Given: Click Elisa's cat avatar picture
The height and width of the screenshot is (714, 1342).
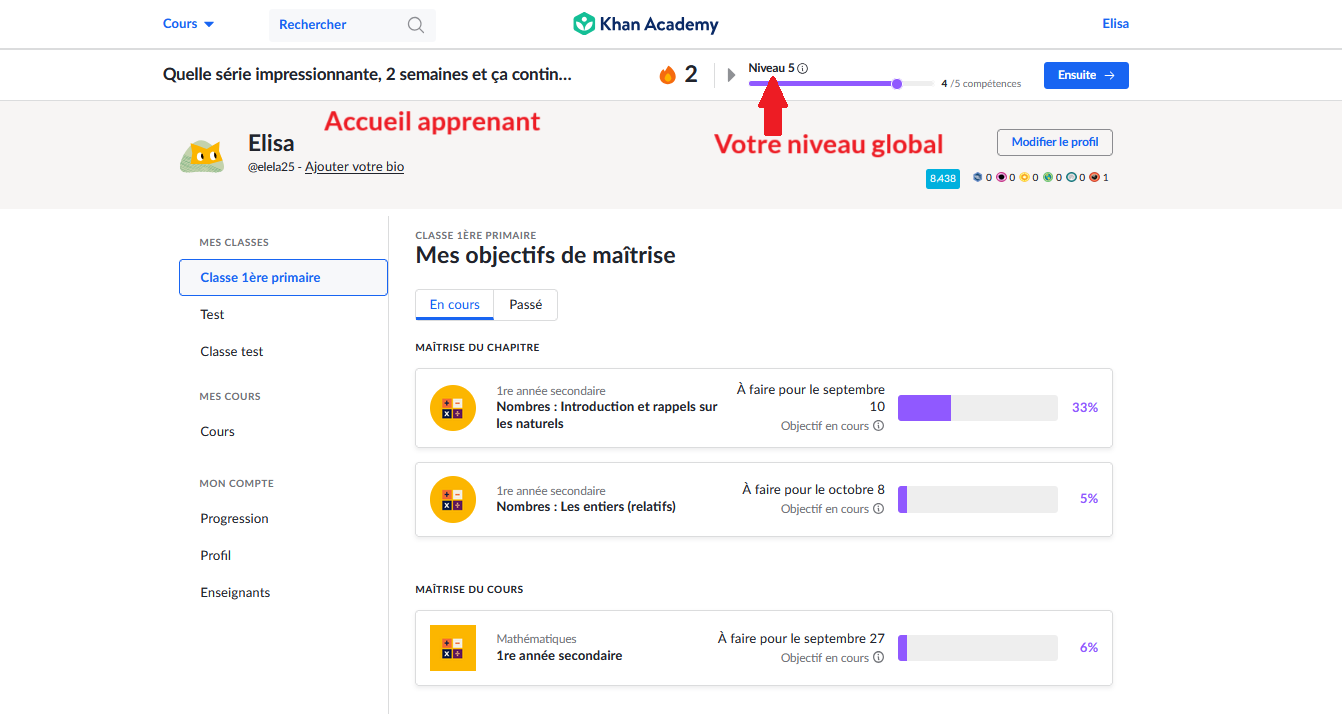Looking at the screenshot, I should click(x=202, y=156).
